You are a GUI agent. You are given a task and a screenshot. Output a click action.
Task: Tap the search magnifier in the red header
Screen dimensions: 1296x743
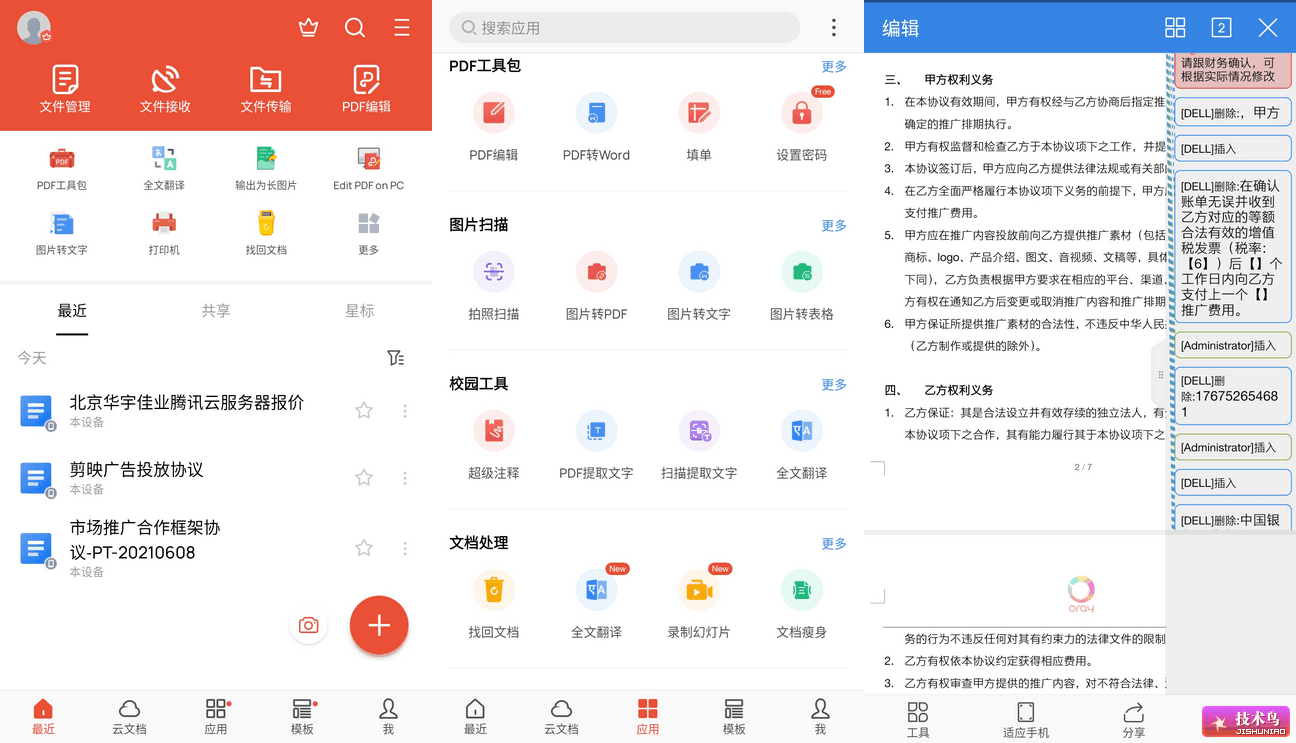[355, 28]
